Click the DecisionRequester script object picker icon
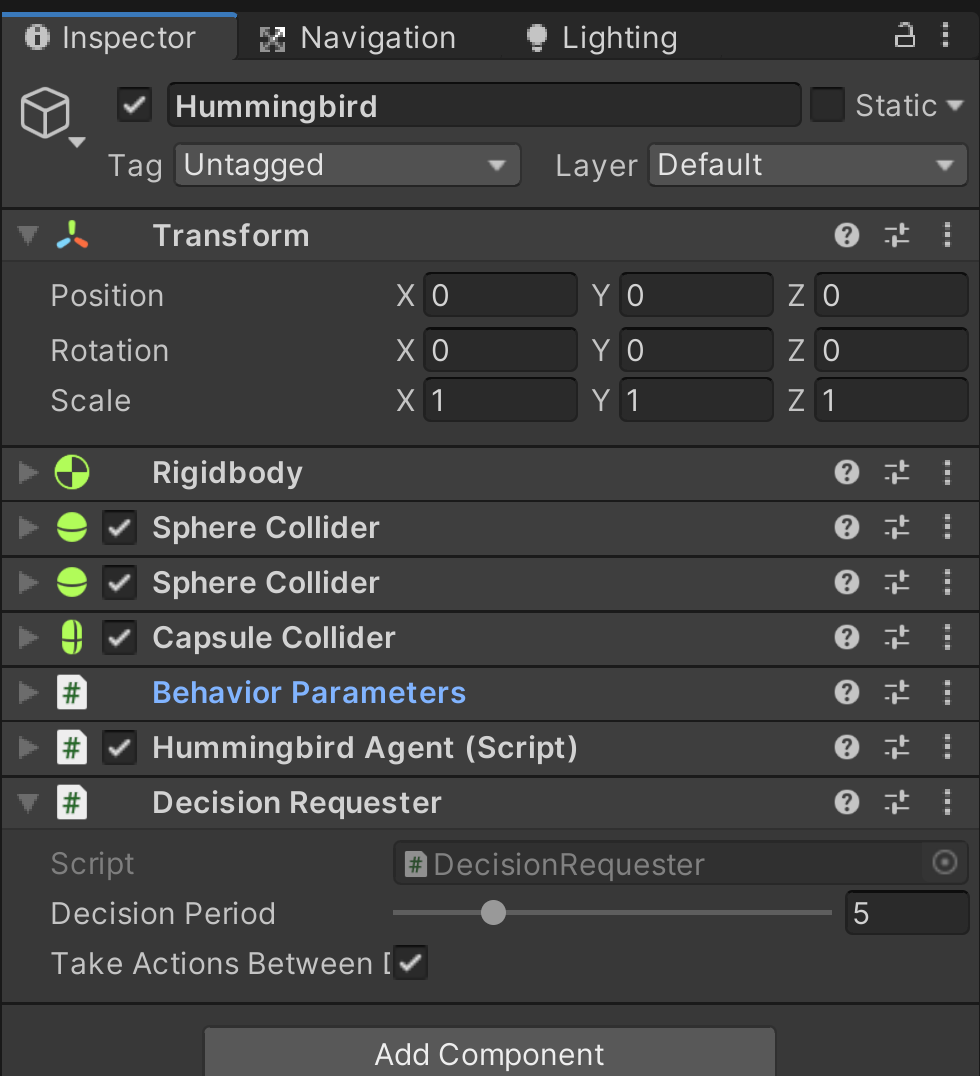 pyautogui.click(x=944, y=862)
